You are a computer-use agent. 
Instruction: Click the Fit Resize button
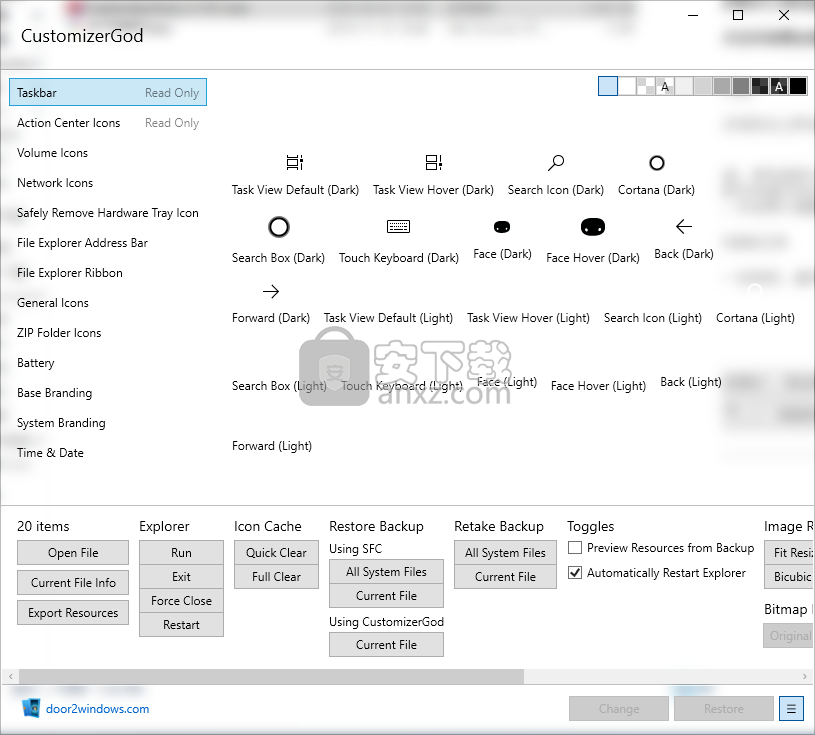tap(790, 553)
